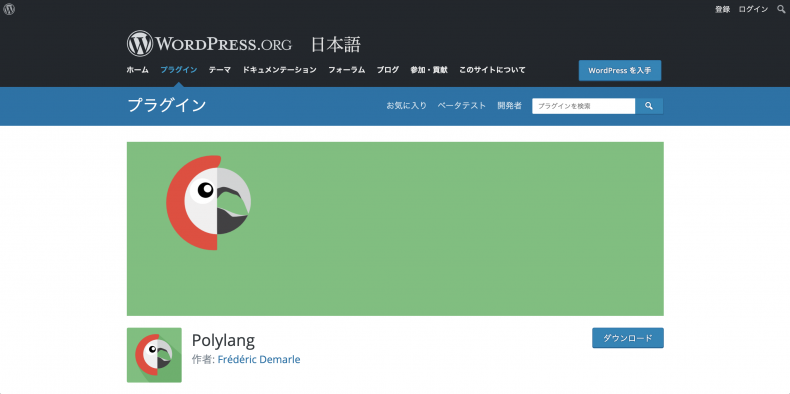Click the WordPress admin bar logo icon

(x=9, y=9)
